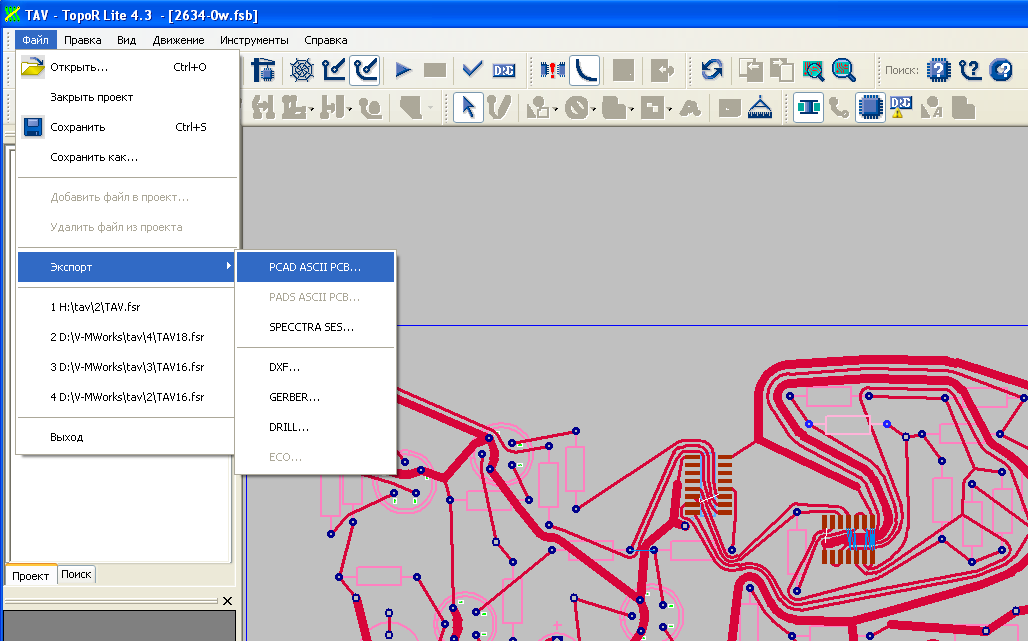Screen dimensions: 1028x641
Task: Click the component placement toolbar icon
Action: [x=263, y=69]
